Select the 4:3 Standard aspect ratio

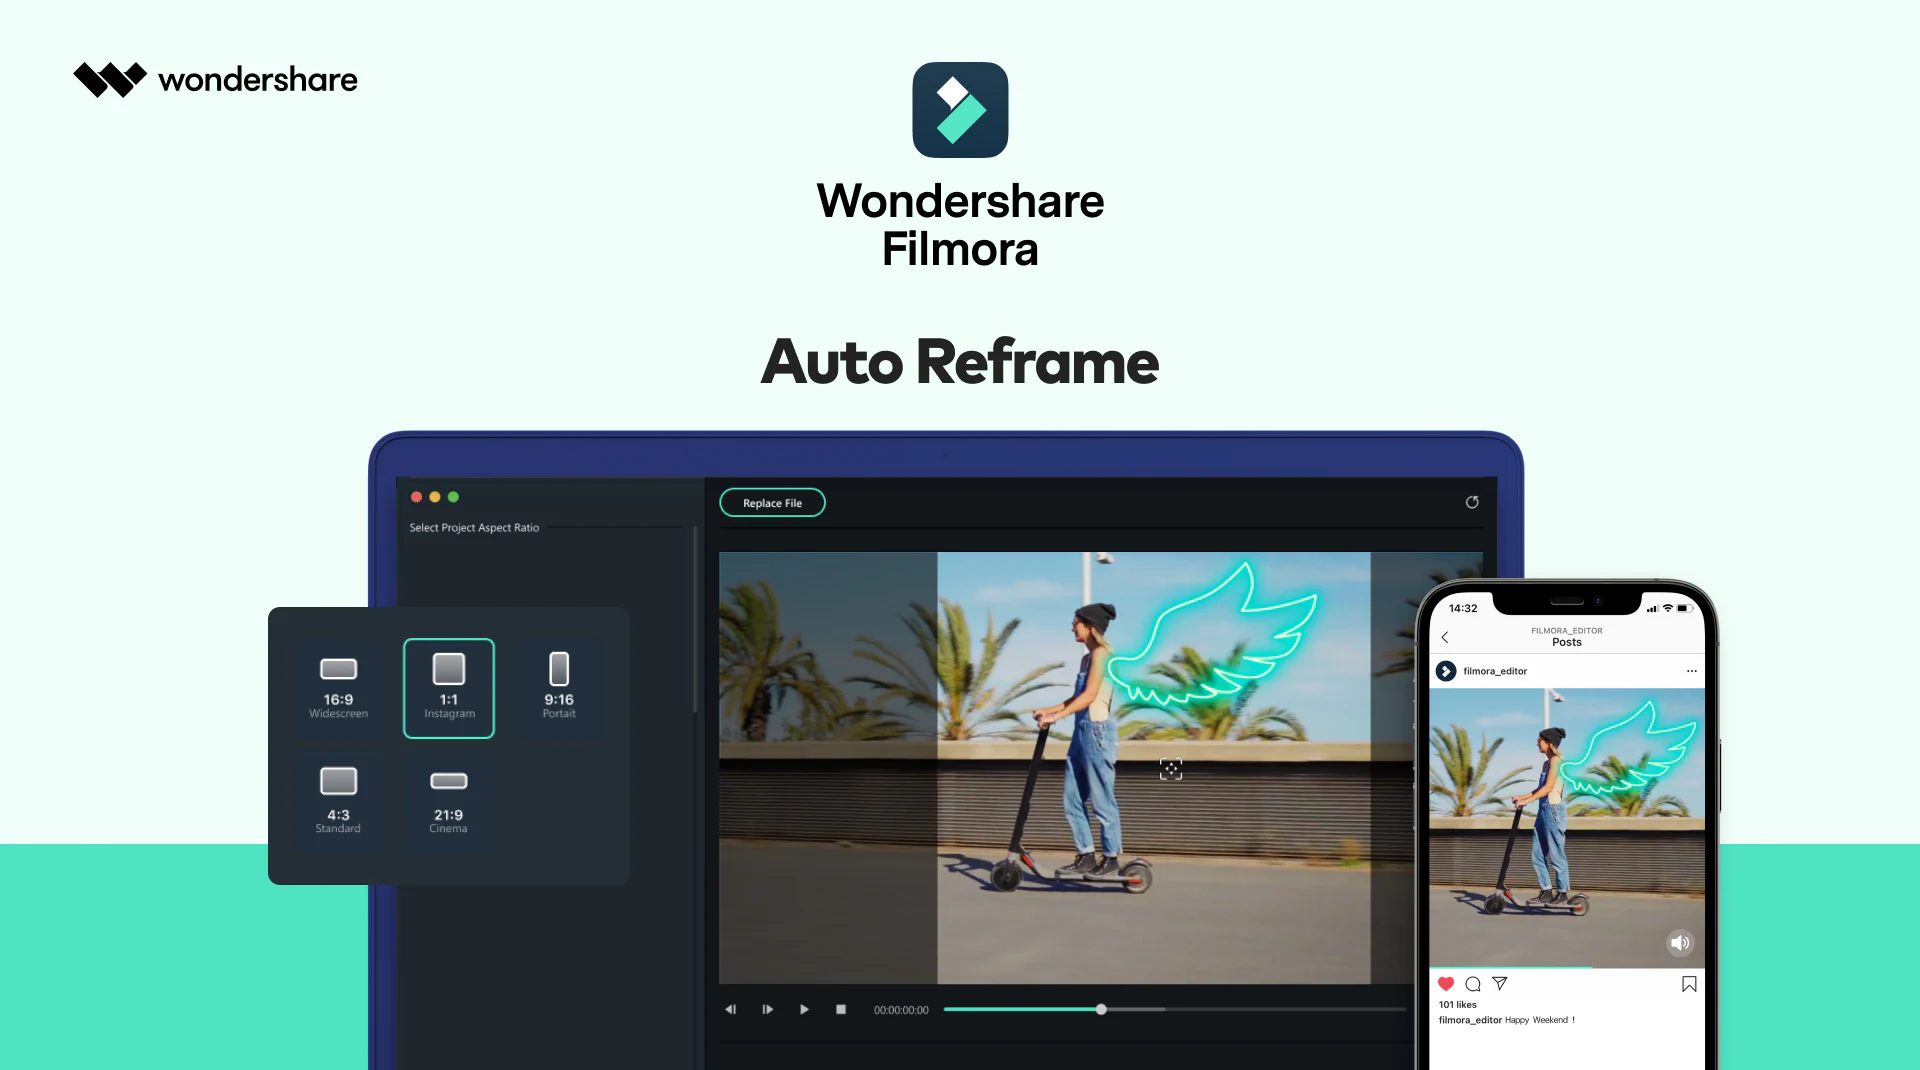[x=338, y=800]
